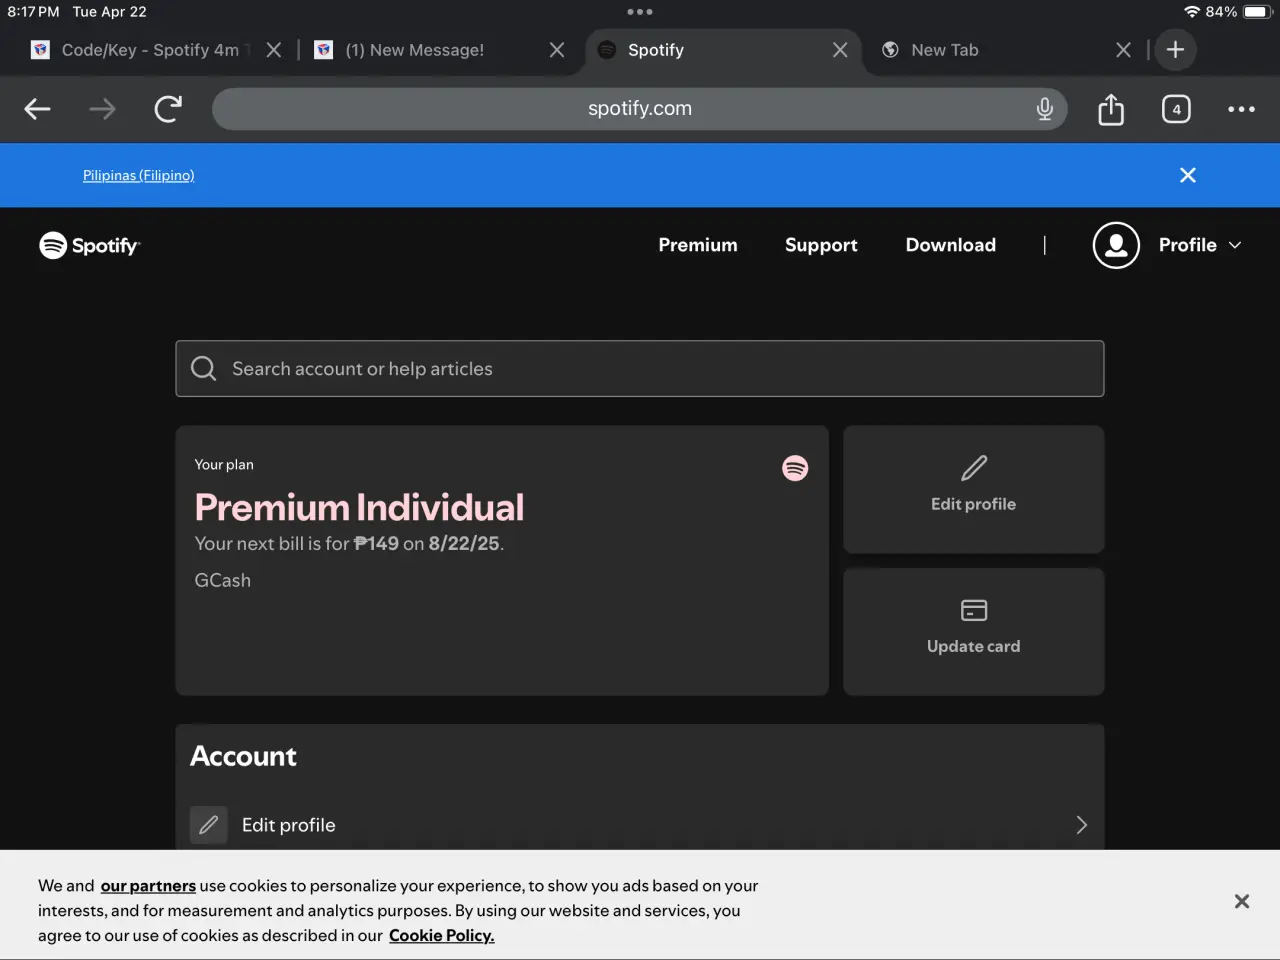The height and width of the screenshot is (960, 1280).
Task: Tap the microphone icon in address bar
Action: click(1045, 109)
